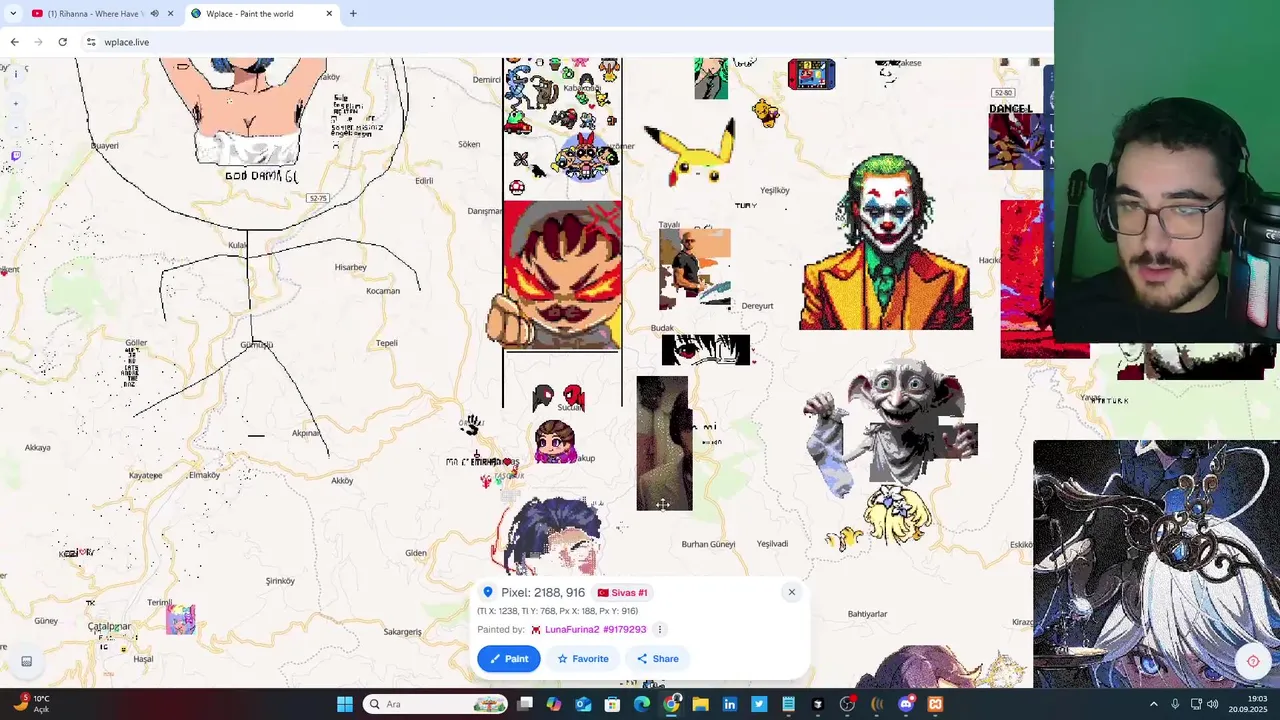Image resolution: width=1280 pixels, height=720 pixels.
Task: Open Outlook from the taskbar
Action: point(583,704)
